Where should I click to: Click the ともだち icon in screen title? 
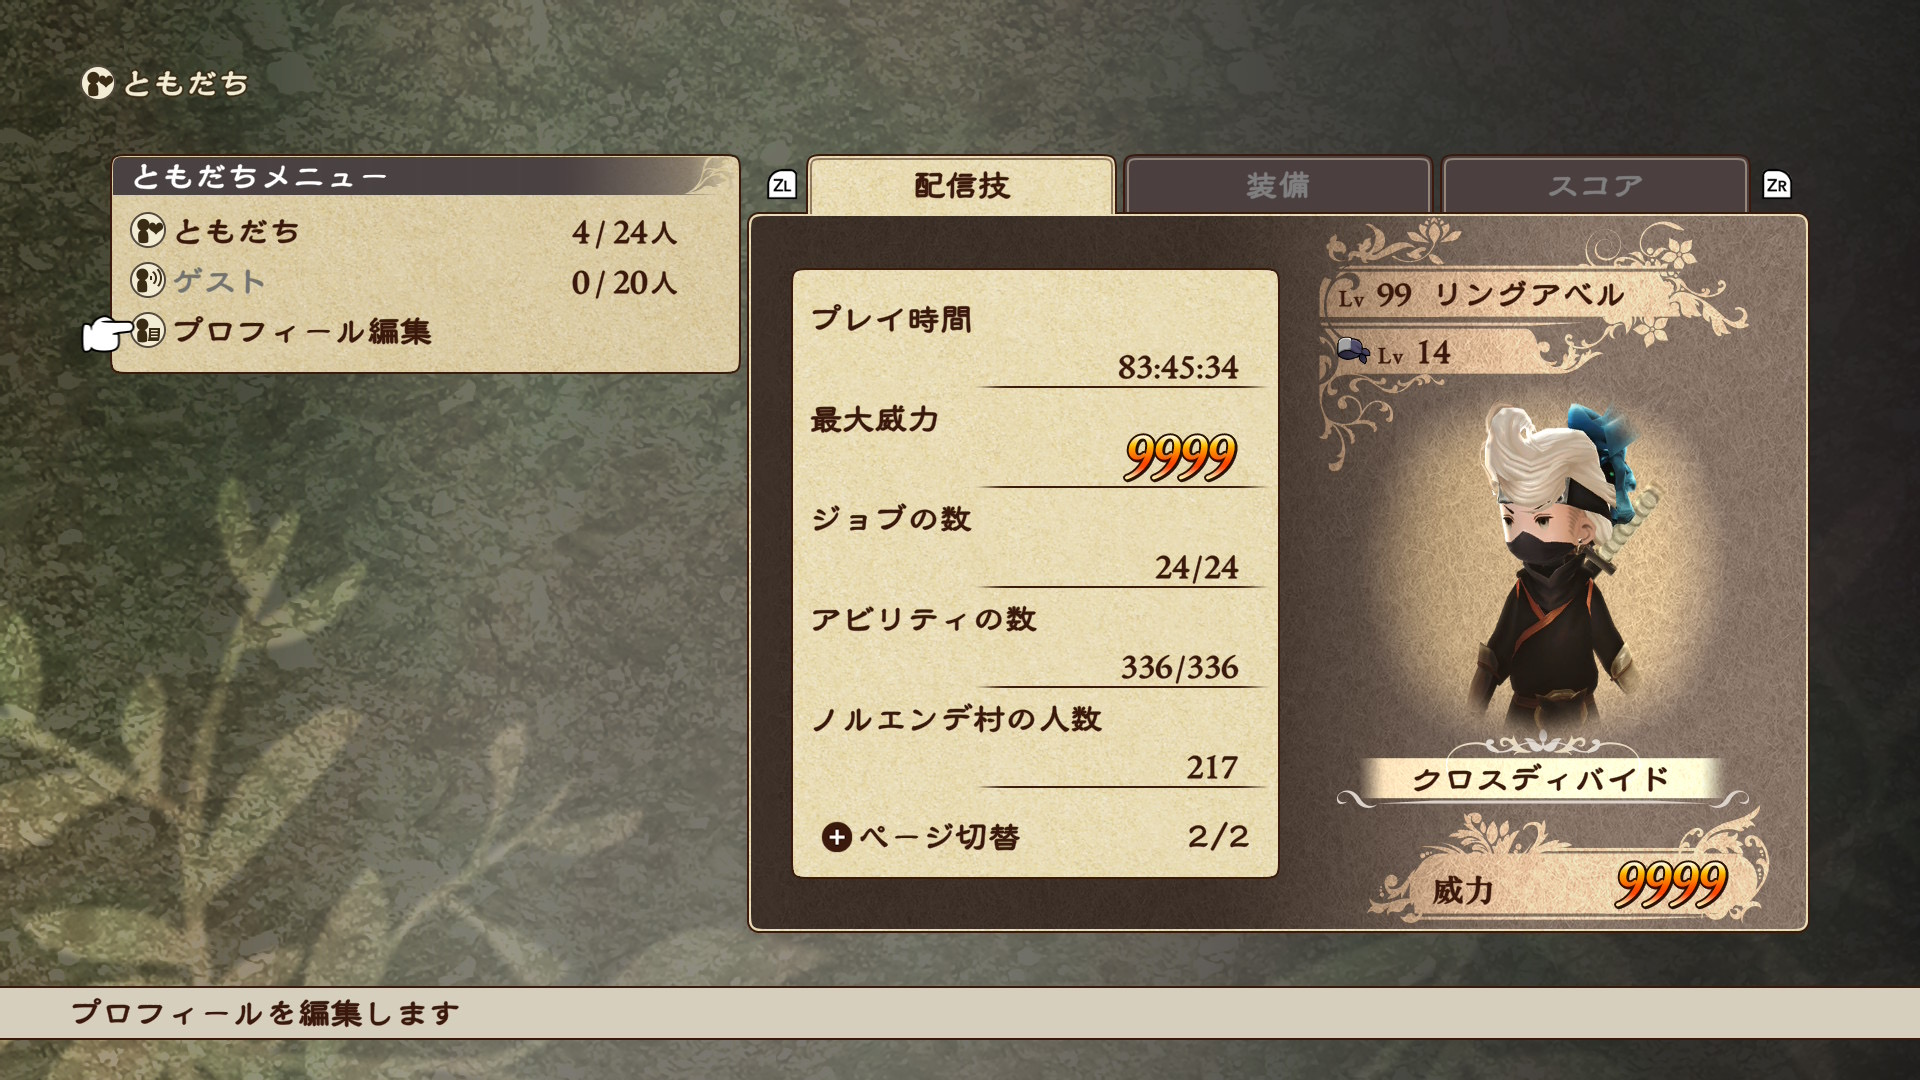(x=98, y=83)
